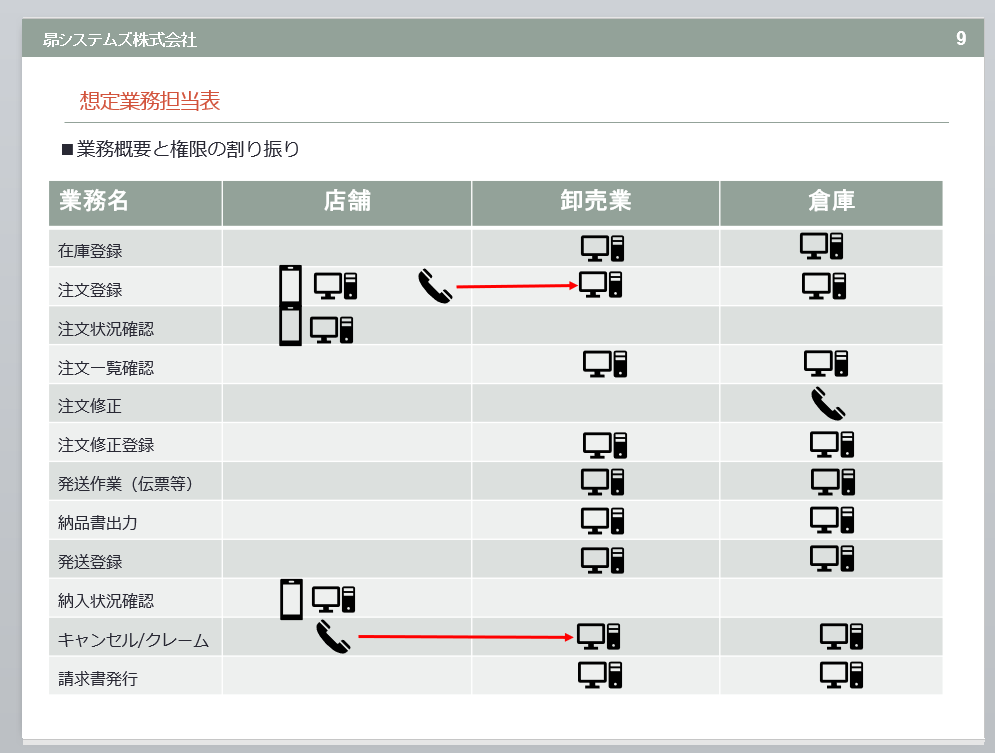This screenshot has width=995, height=753.
Task: Select the phone icon in the 注文登録 row
Action: (x=435, y=288)
